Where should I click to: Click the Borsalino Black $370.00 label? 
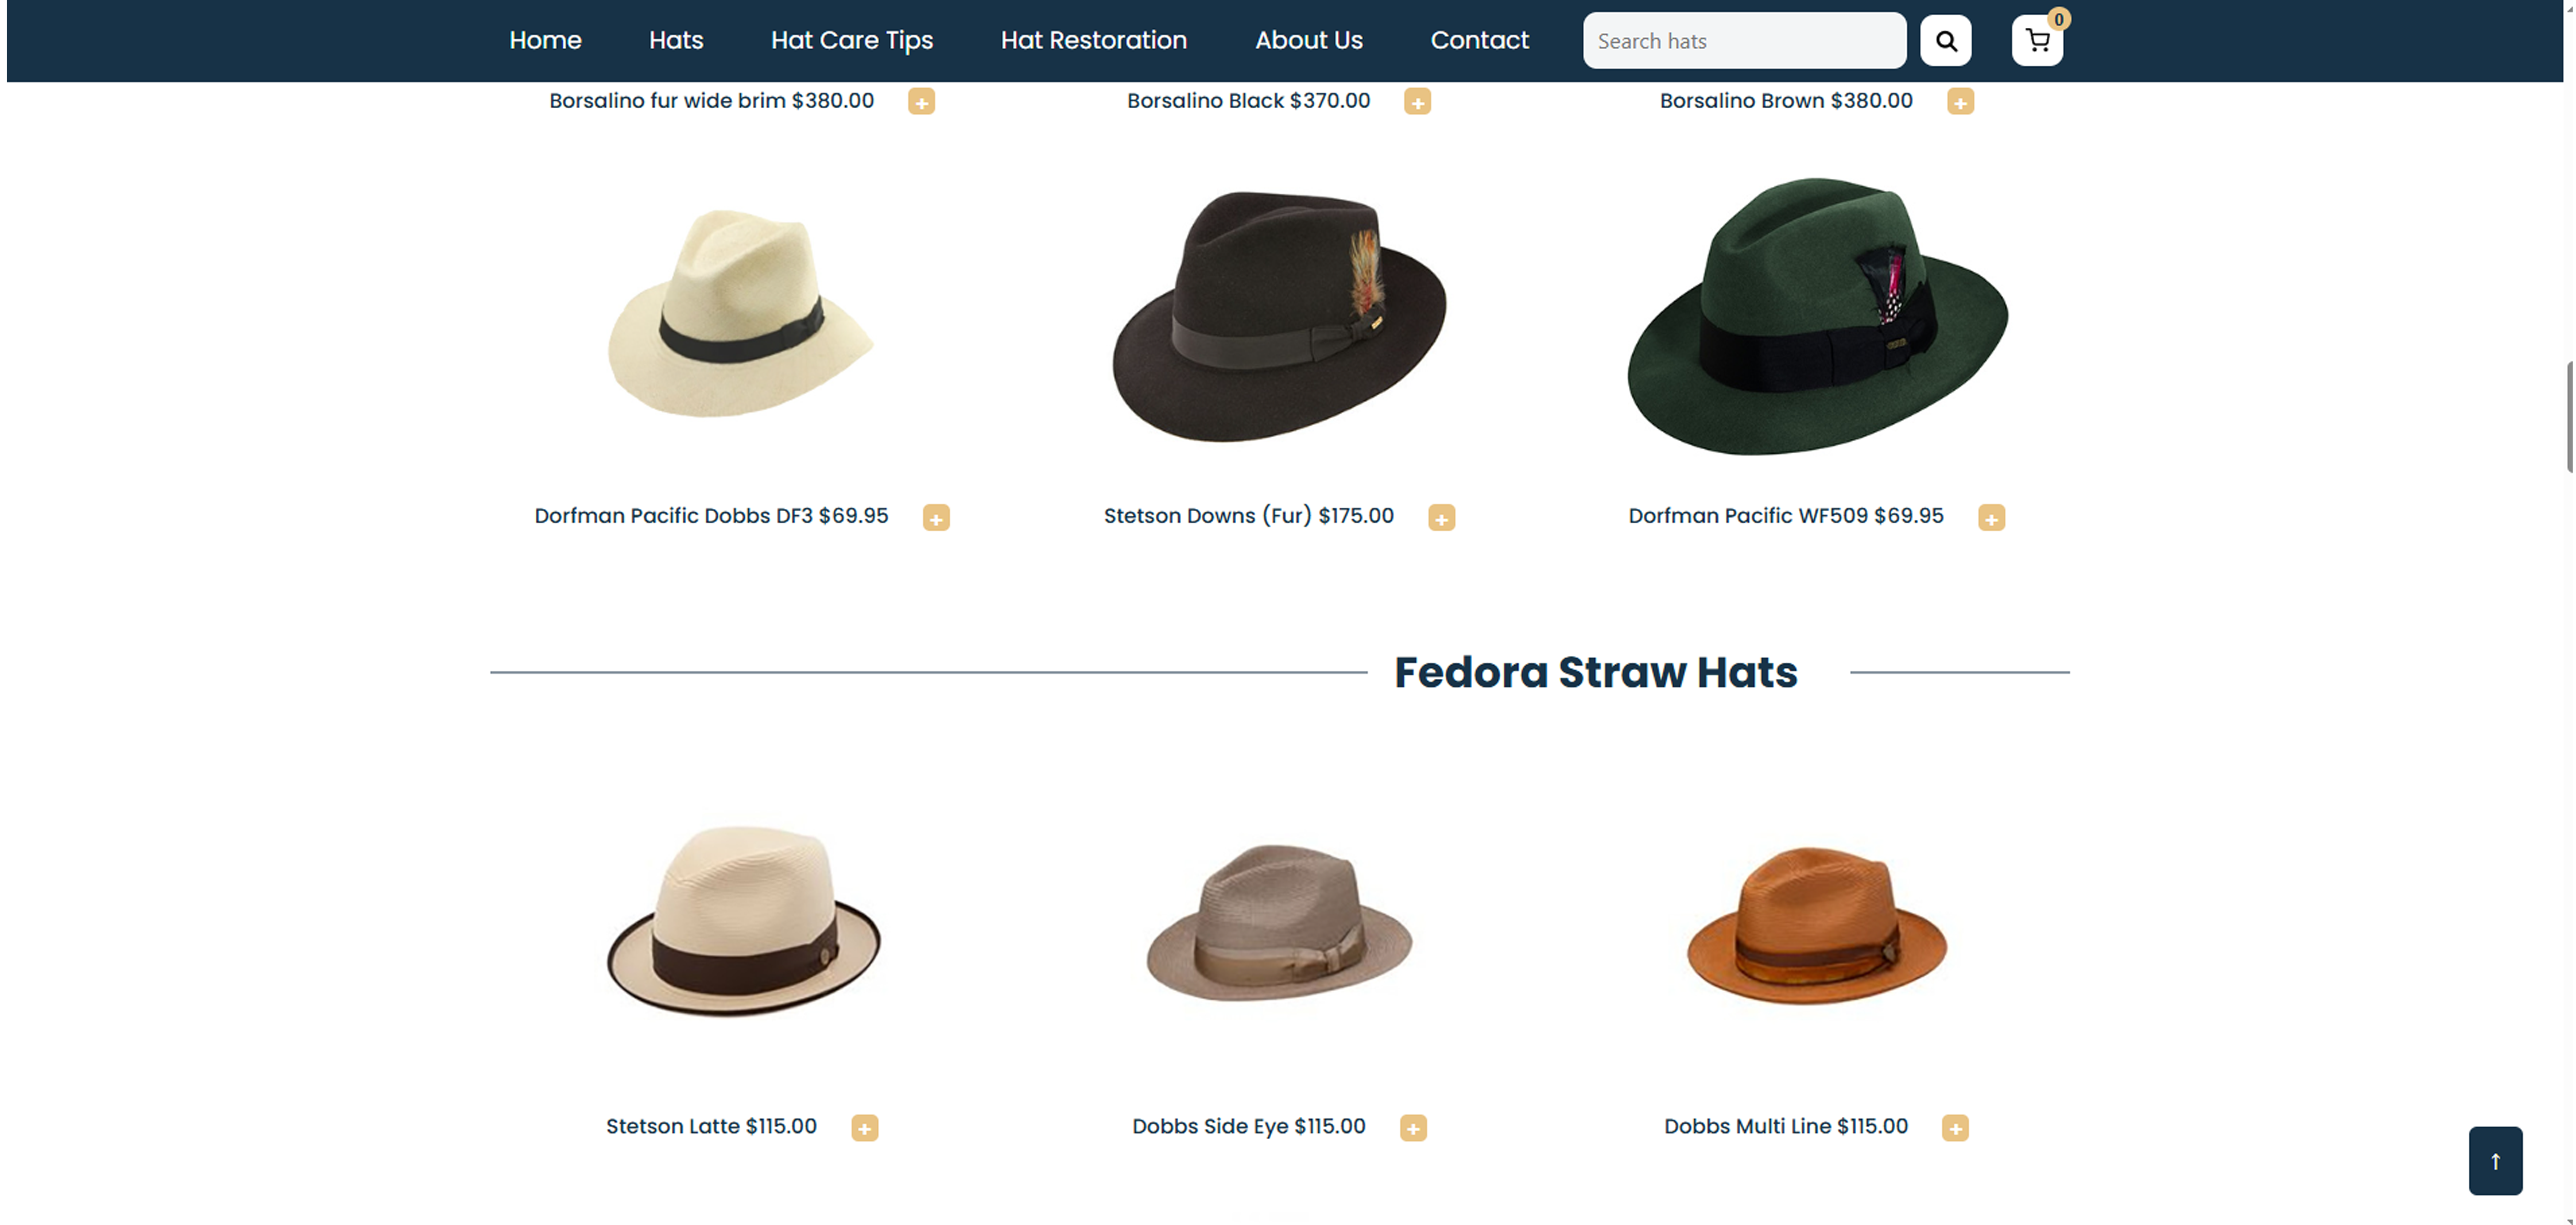click(1248, 101)
